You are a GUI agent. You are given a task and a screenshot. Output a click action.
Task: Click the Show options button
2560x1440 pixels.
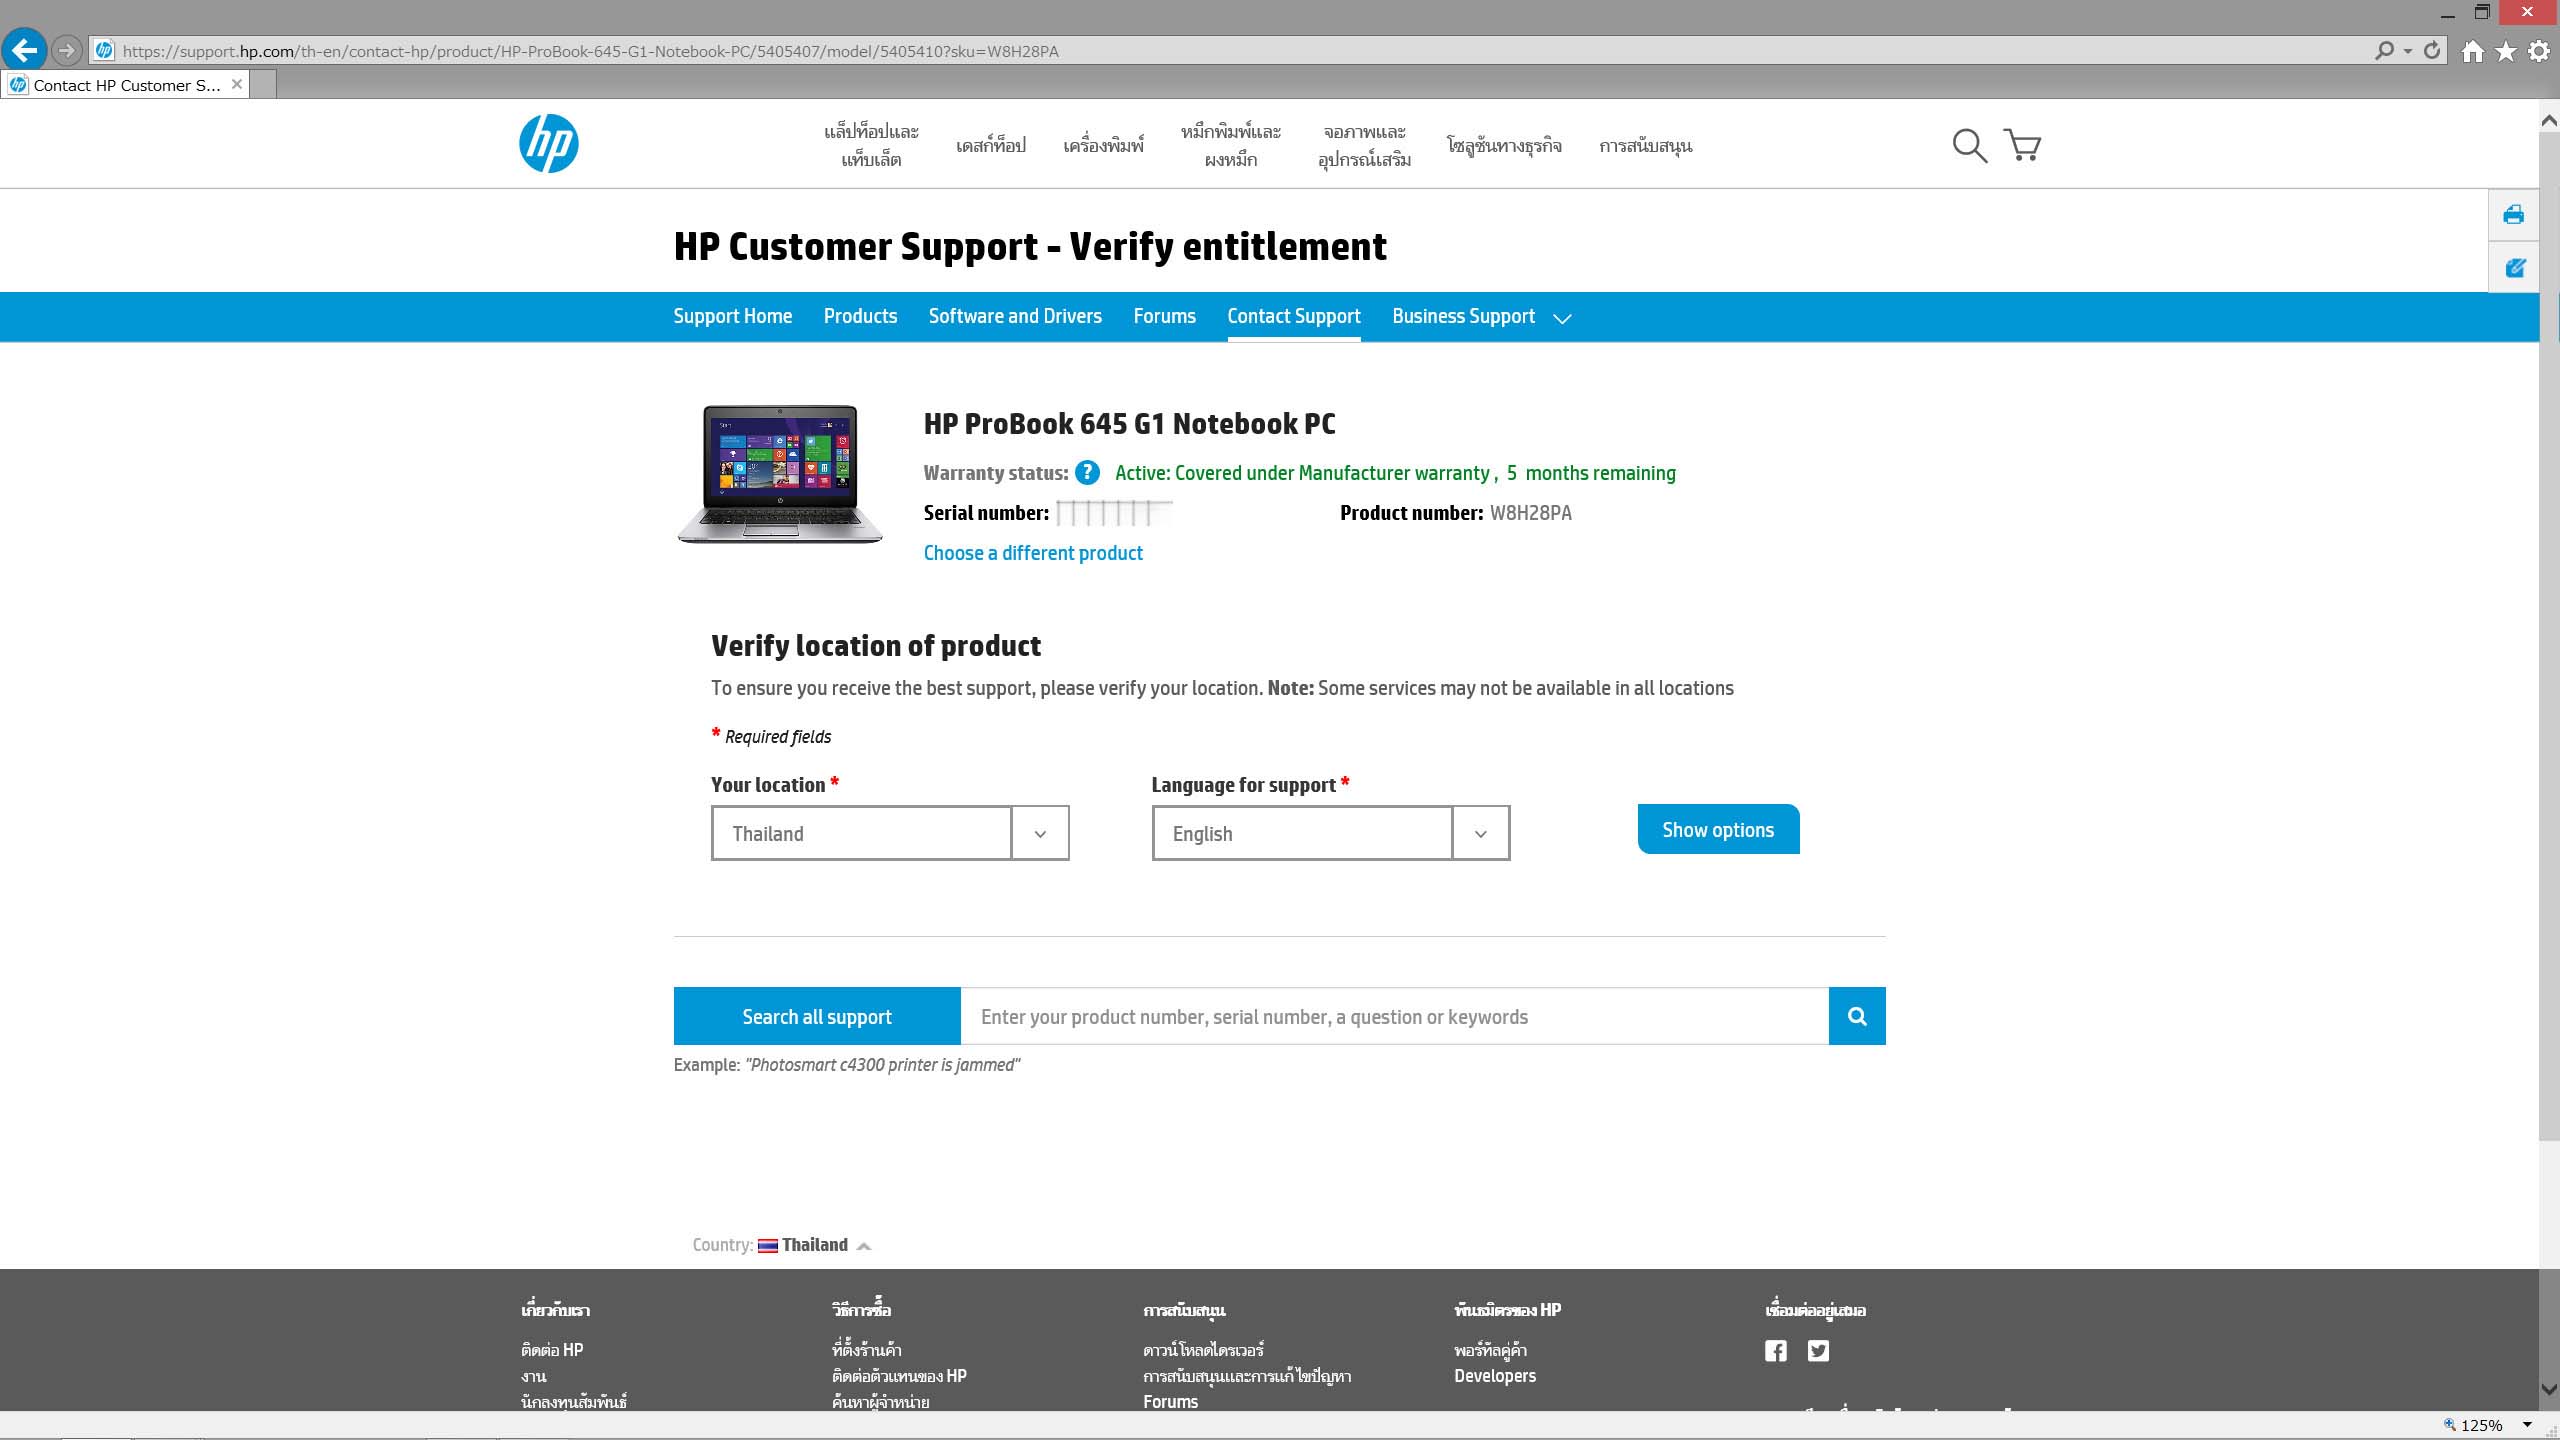coord(1718,829)
